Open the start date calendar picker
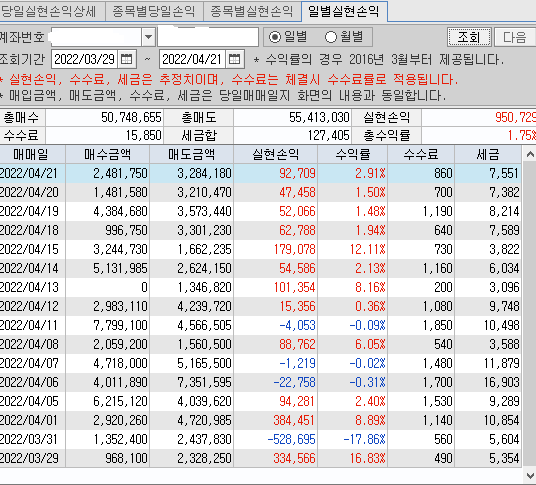 127,59
